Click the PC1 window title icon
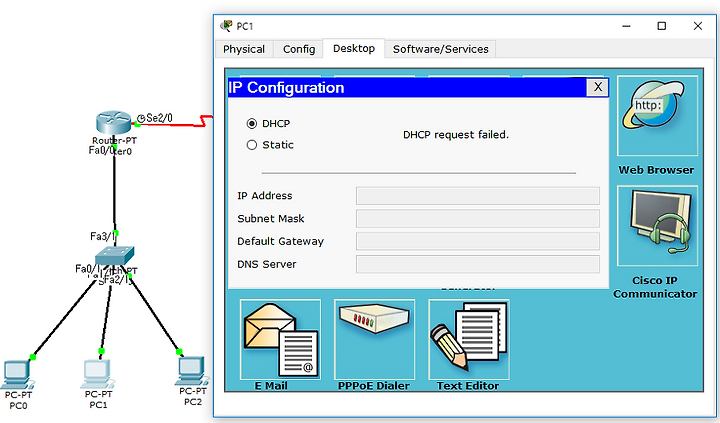 [226, 26]
